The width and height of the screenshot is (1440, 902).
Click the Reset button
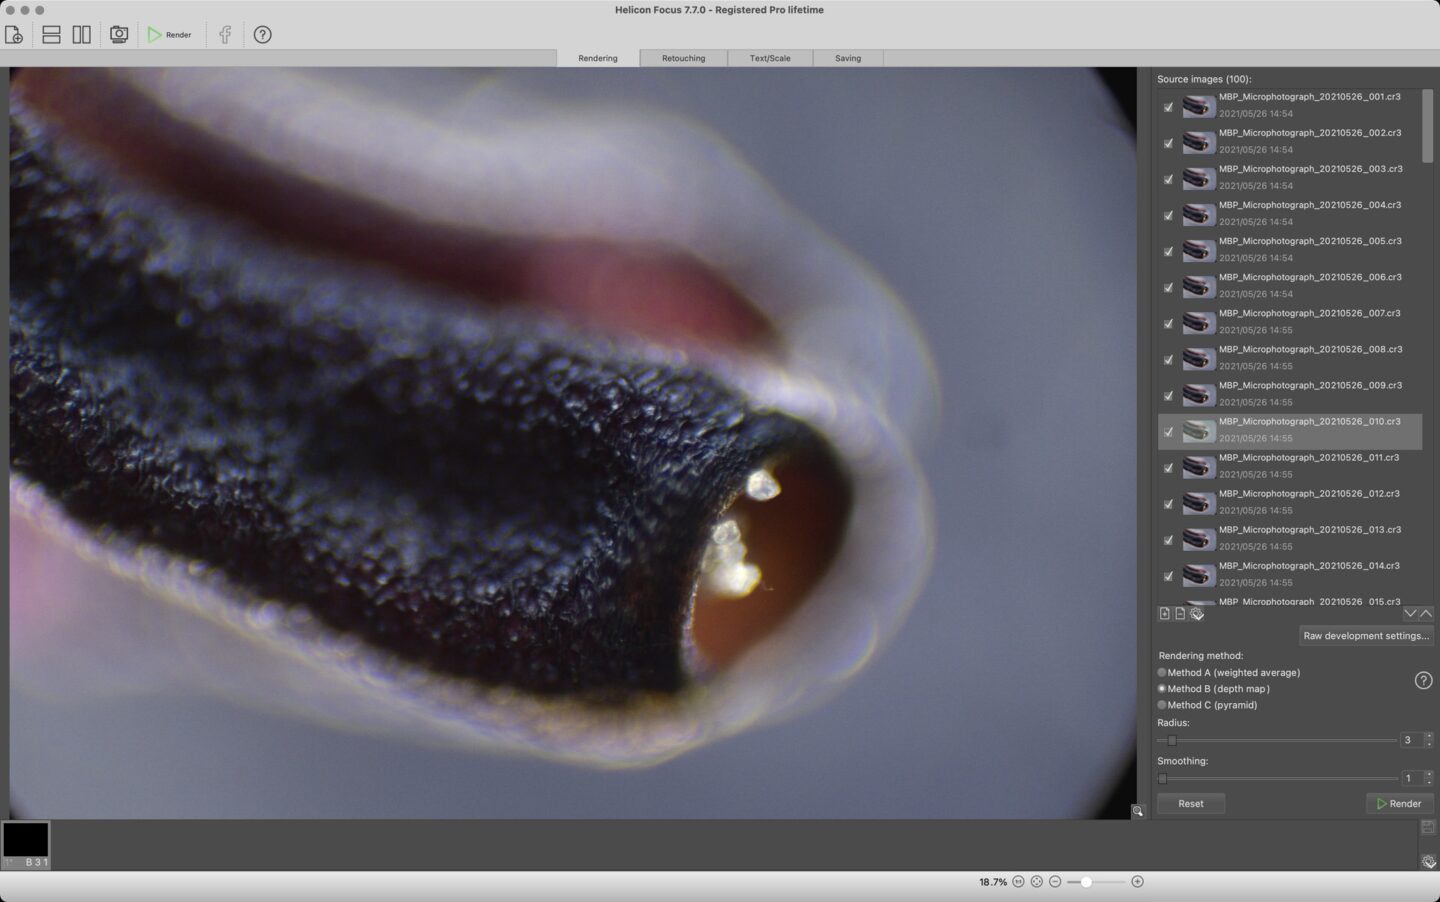point(1190,804)
